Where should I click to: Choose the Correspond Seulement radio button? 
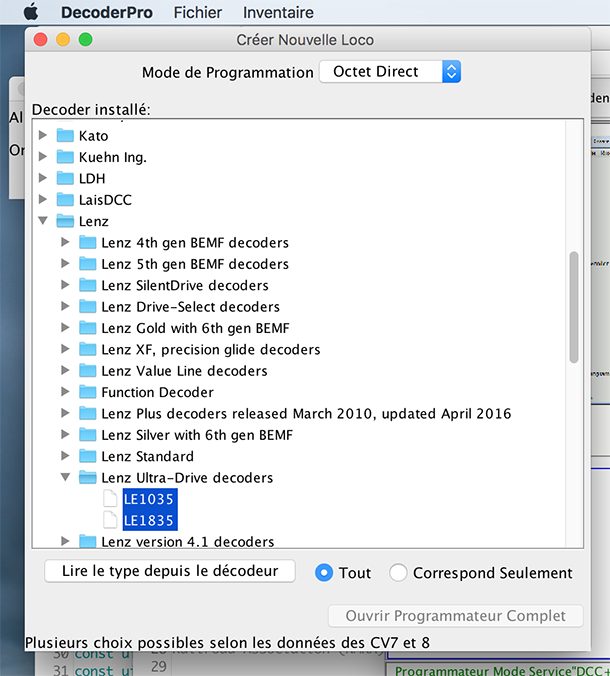[x=397, y=573]
